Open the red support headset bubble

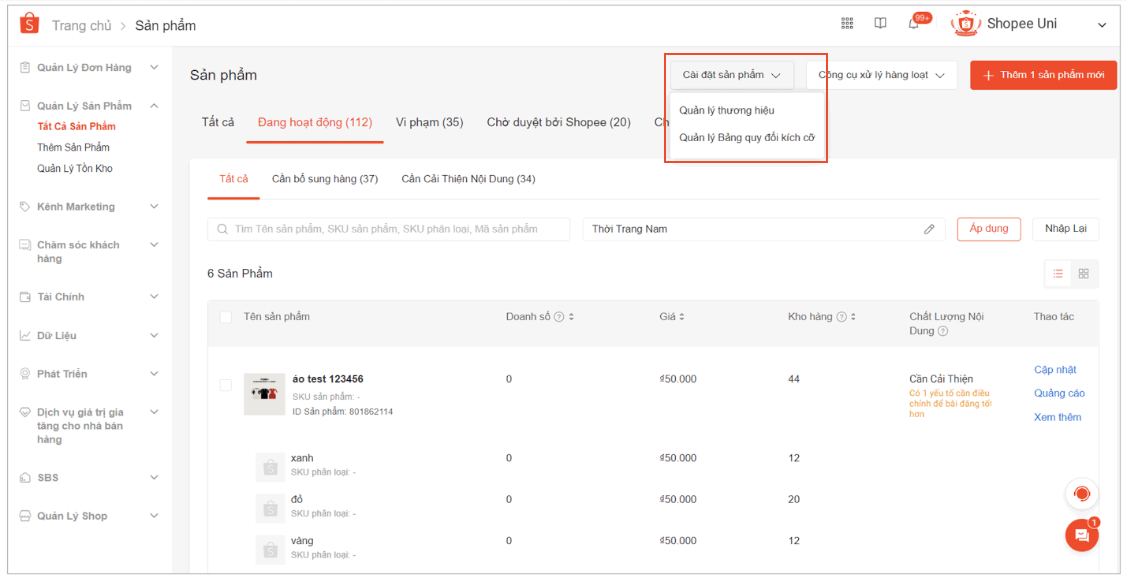click(x=1082, y=494)
